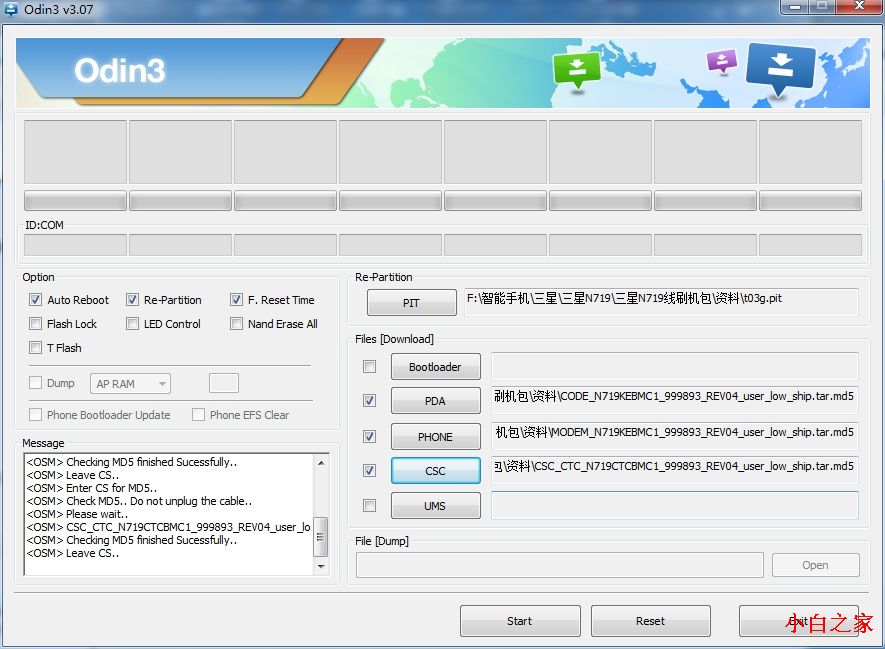Image resolution: width=885 pixels, height=649 pixels.
Task: Click the first progress bar slot
Action: pos(75,200)
